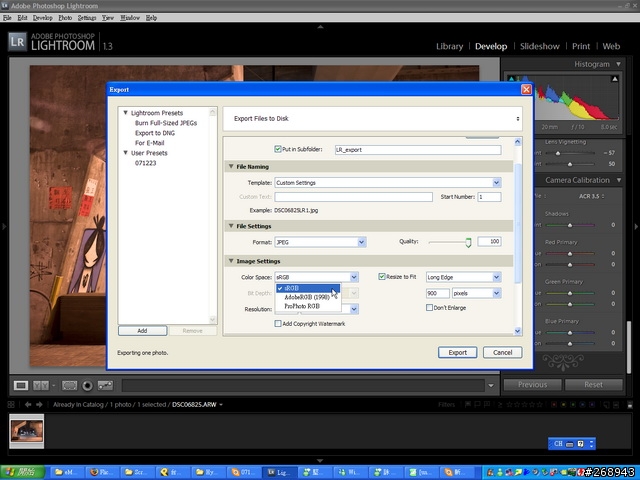
Task: Open the Export Files to Disk selector
Action: (x=373, y=119)
